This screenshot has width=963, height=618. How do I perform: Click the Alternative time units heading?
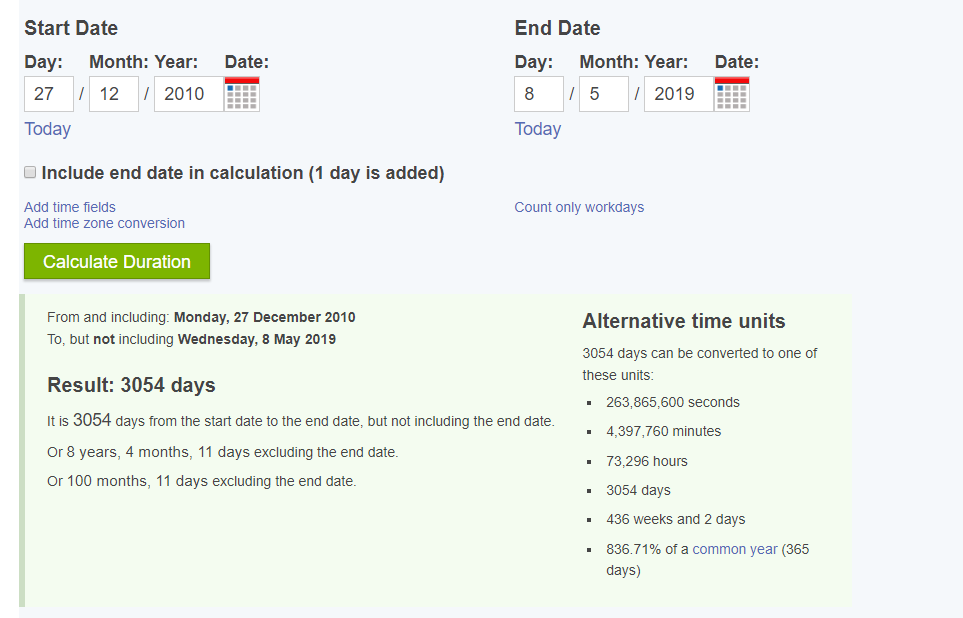(684, 321)
